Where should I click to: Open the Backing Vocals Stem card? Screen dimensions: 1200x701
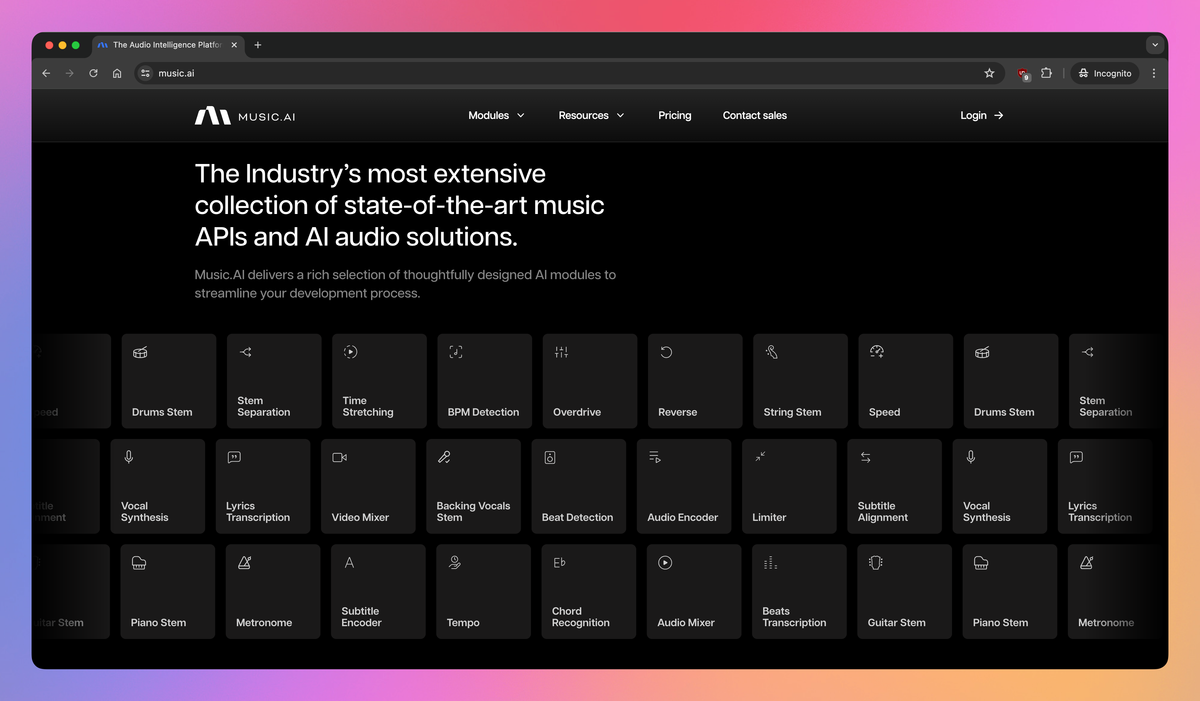click(x=474, y=486)
